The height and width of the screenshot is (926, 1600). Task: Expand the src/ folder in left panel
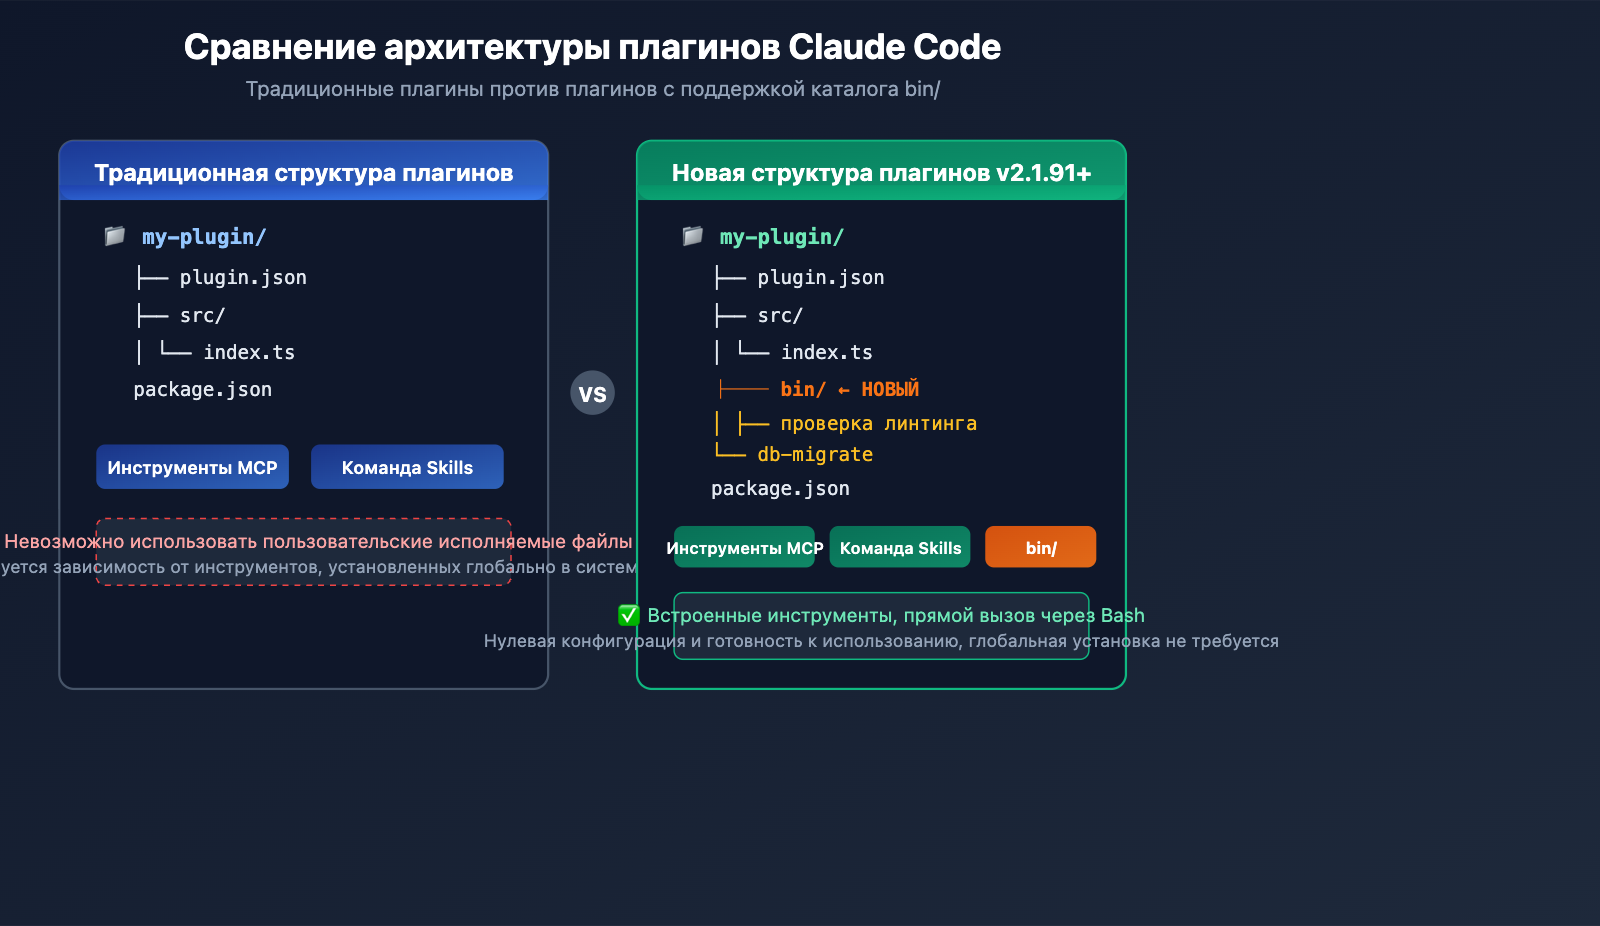(x=200, y=314)
